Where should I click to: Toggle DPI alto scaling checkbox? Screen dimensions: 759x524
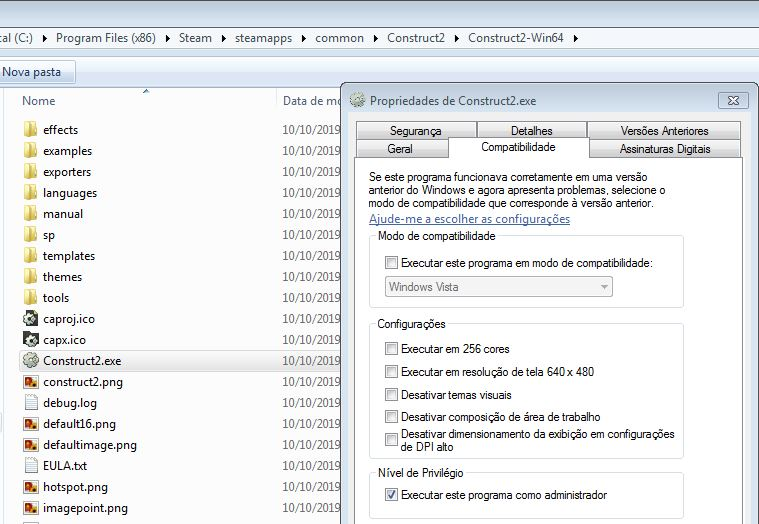click(391, 439)
